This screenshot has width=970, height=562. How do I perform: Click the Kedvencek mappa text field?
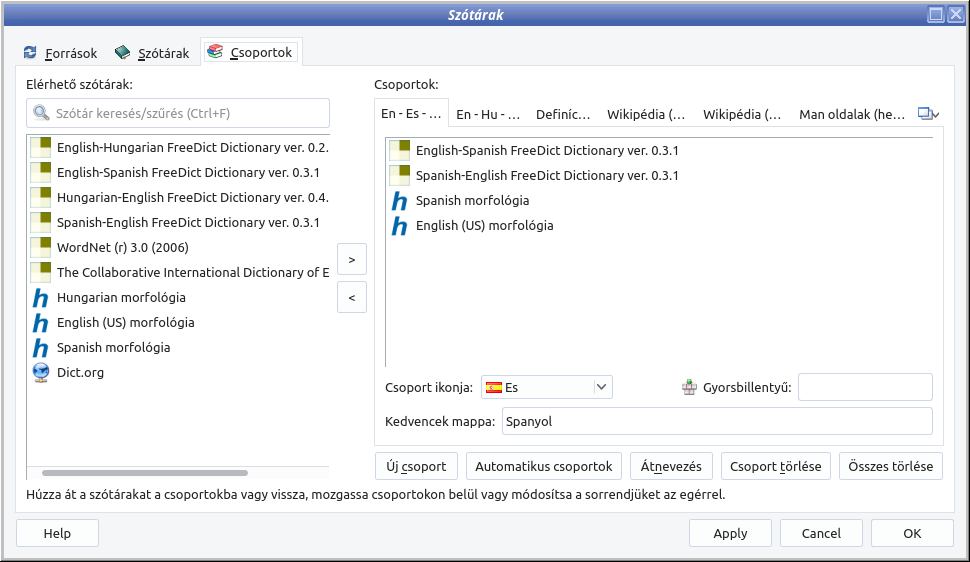716,421
